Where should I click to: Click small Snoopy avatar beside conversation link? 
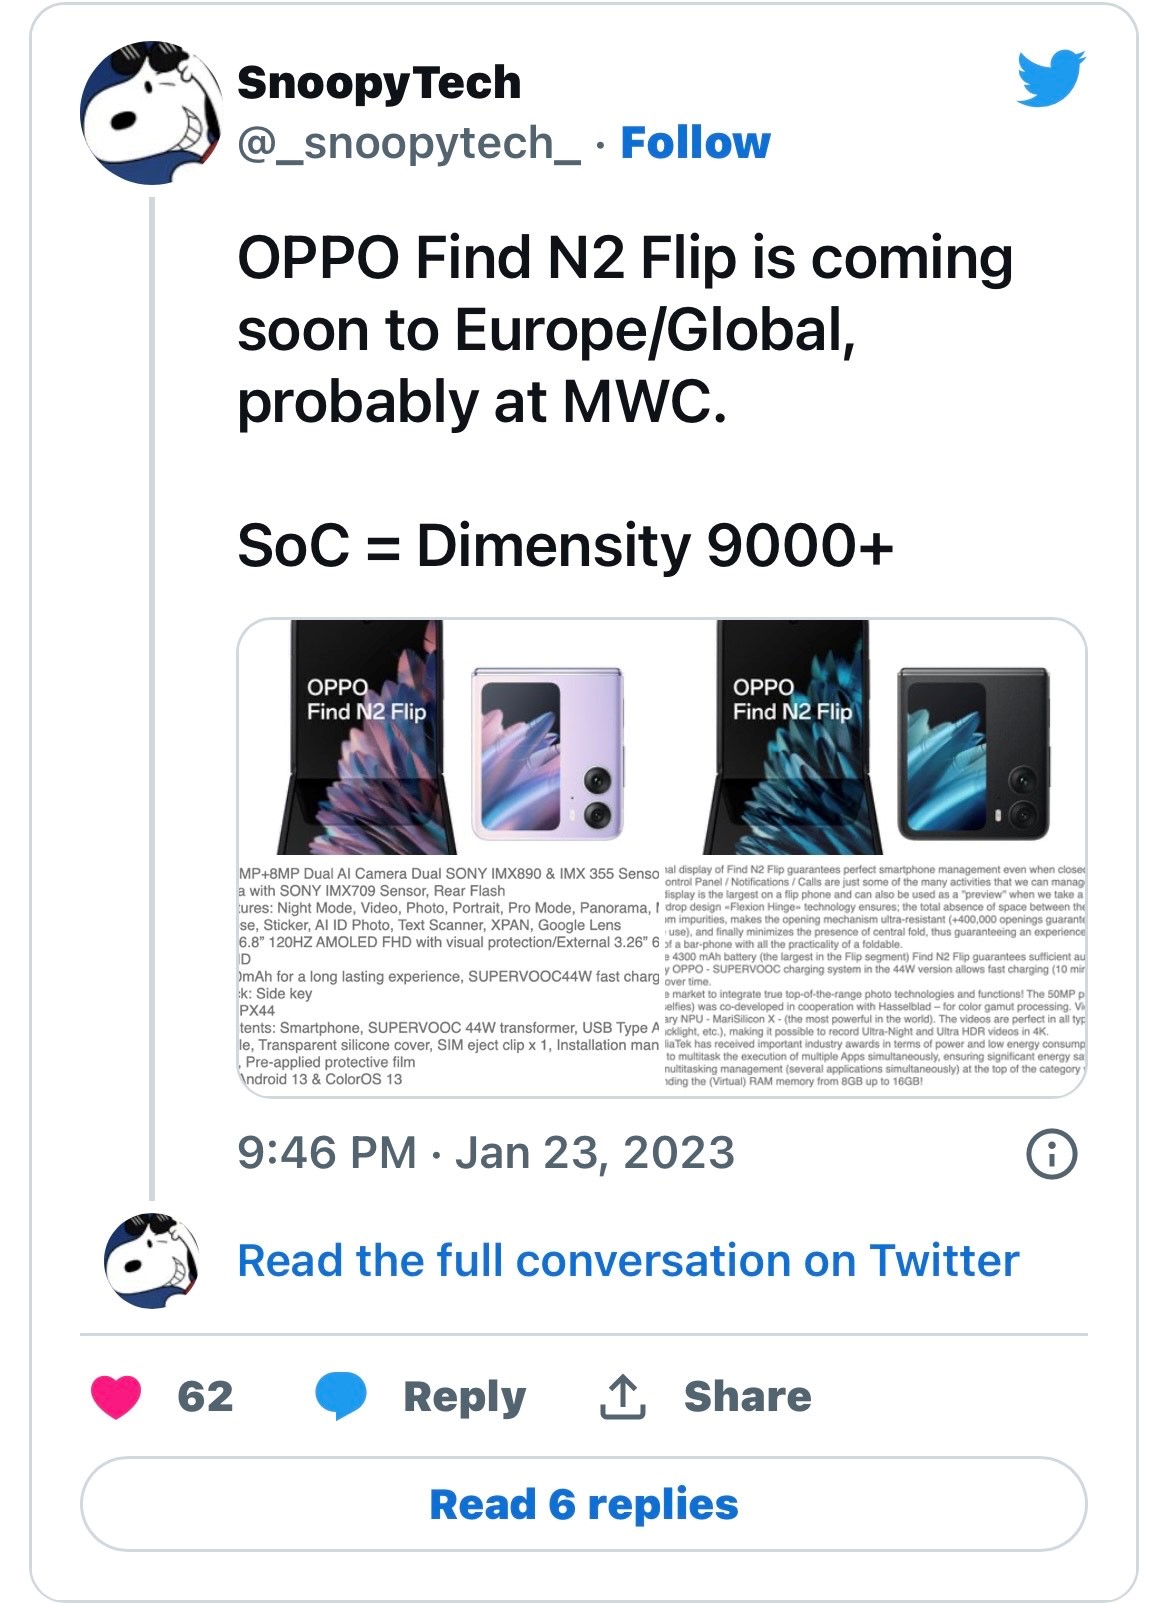(152, 1261)
